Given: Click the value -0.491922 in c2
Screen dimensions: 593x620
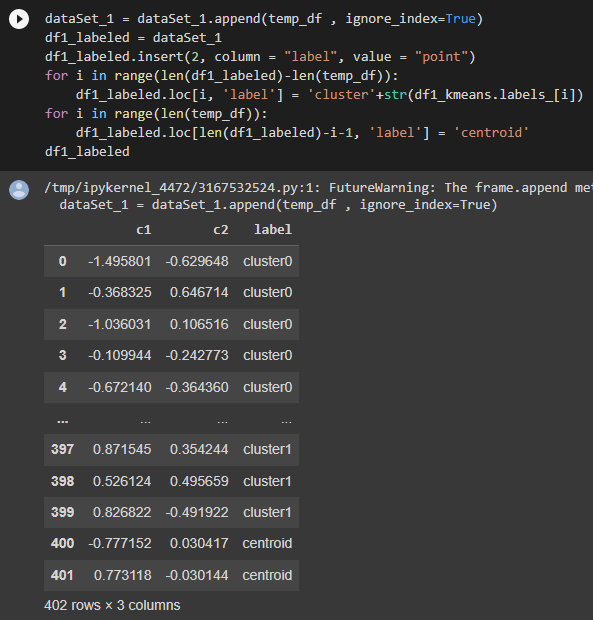Looking at the screenshot, I should click(x=197, y=512).
